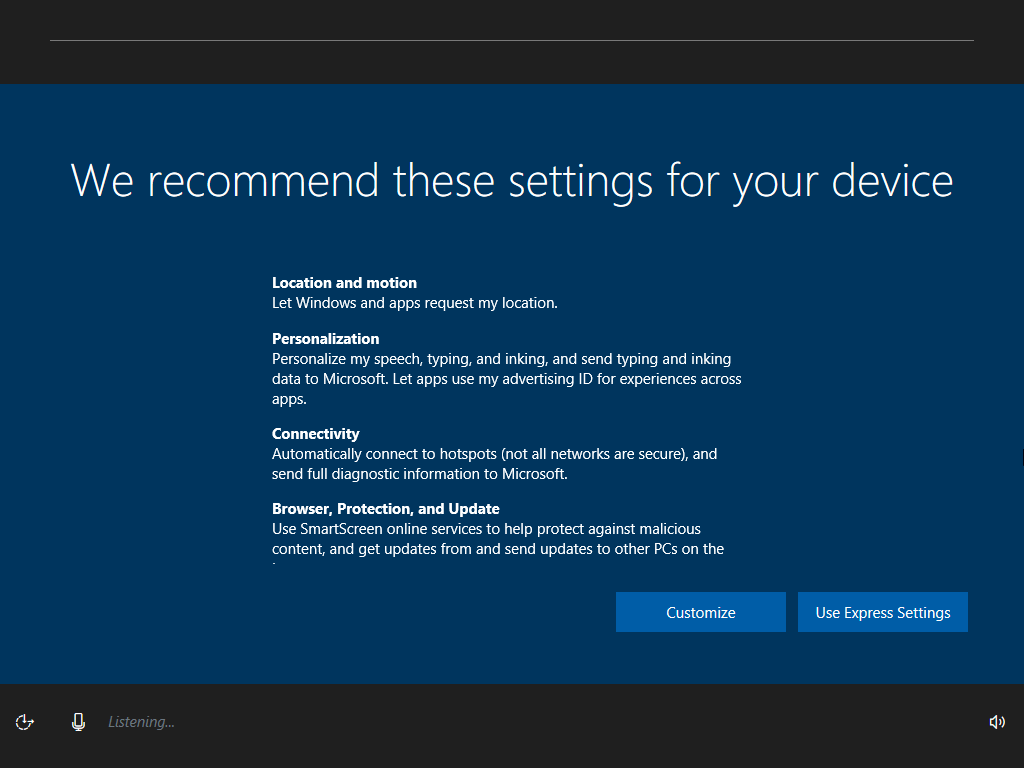Click the get updates from other PCs line
Image resolution: width=1024 pixels, height=768 pixels.
(x=498, y=549)
